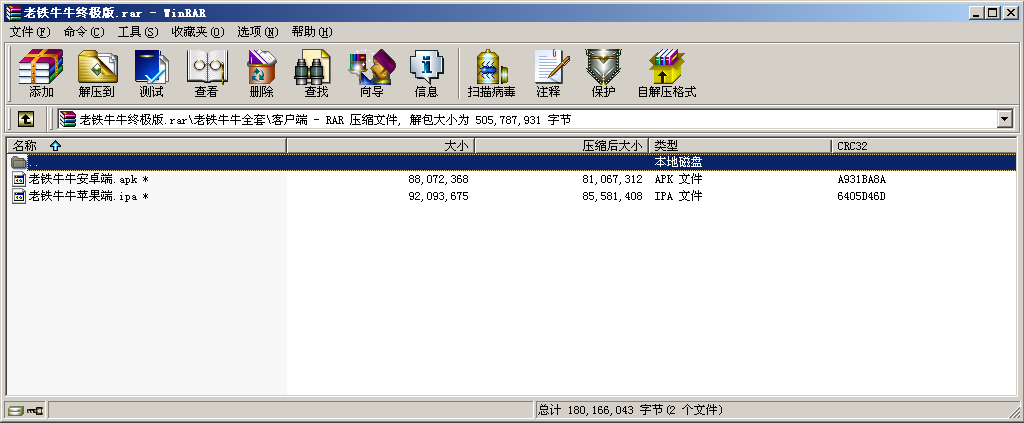Expand the archive path dropdown arrow
Screen dimensions: 1024x423
1004,120
